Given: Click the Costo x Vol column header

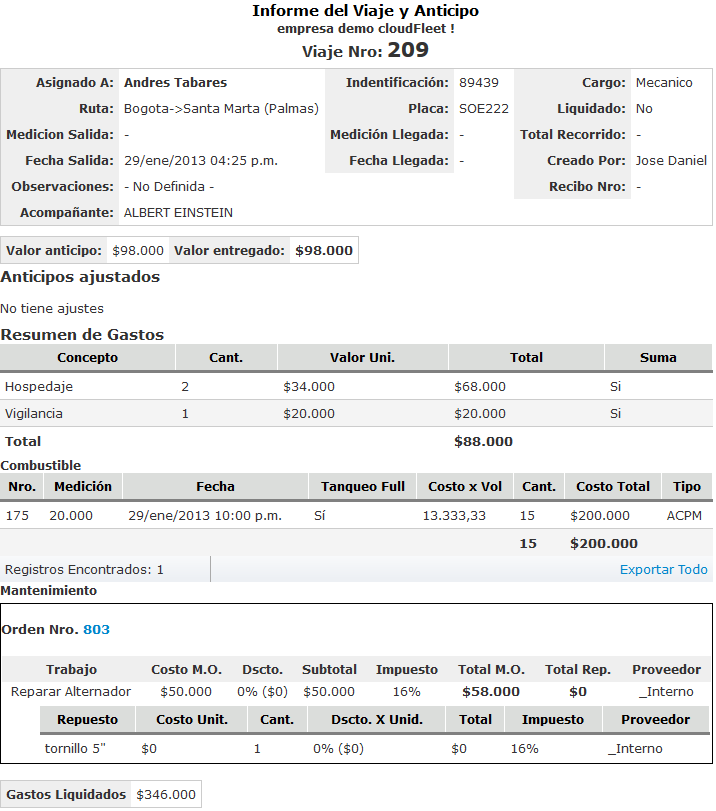Looking at the screenshot, I should tap(465, 487).
